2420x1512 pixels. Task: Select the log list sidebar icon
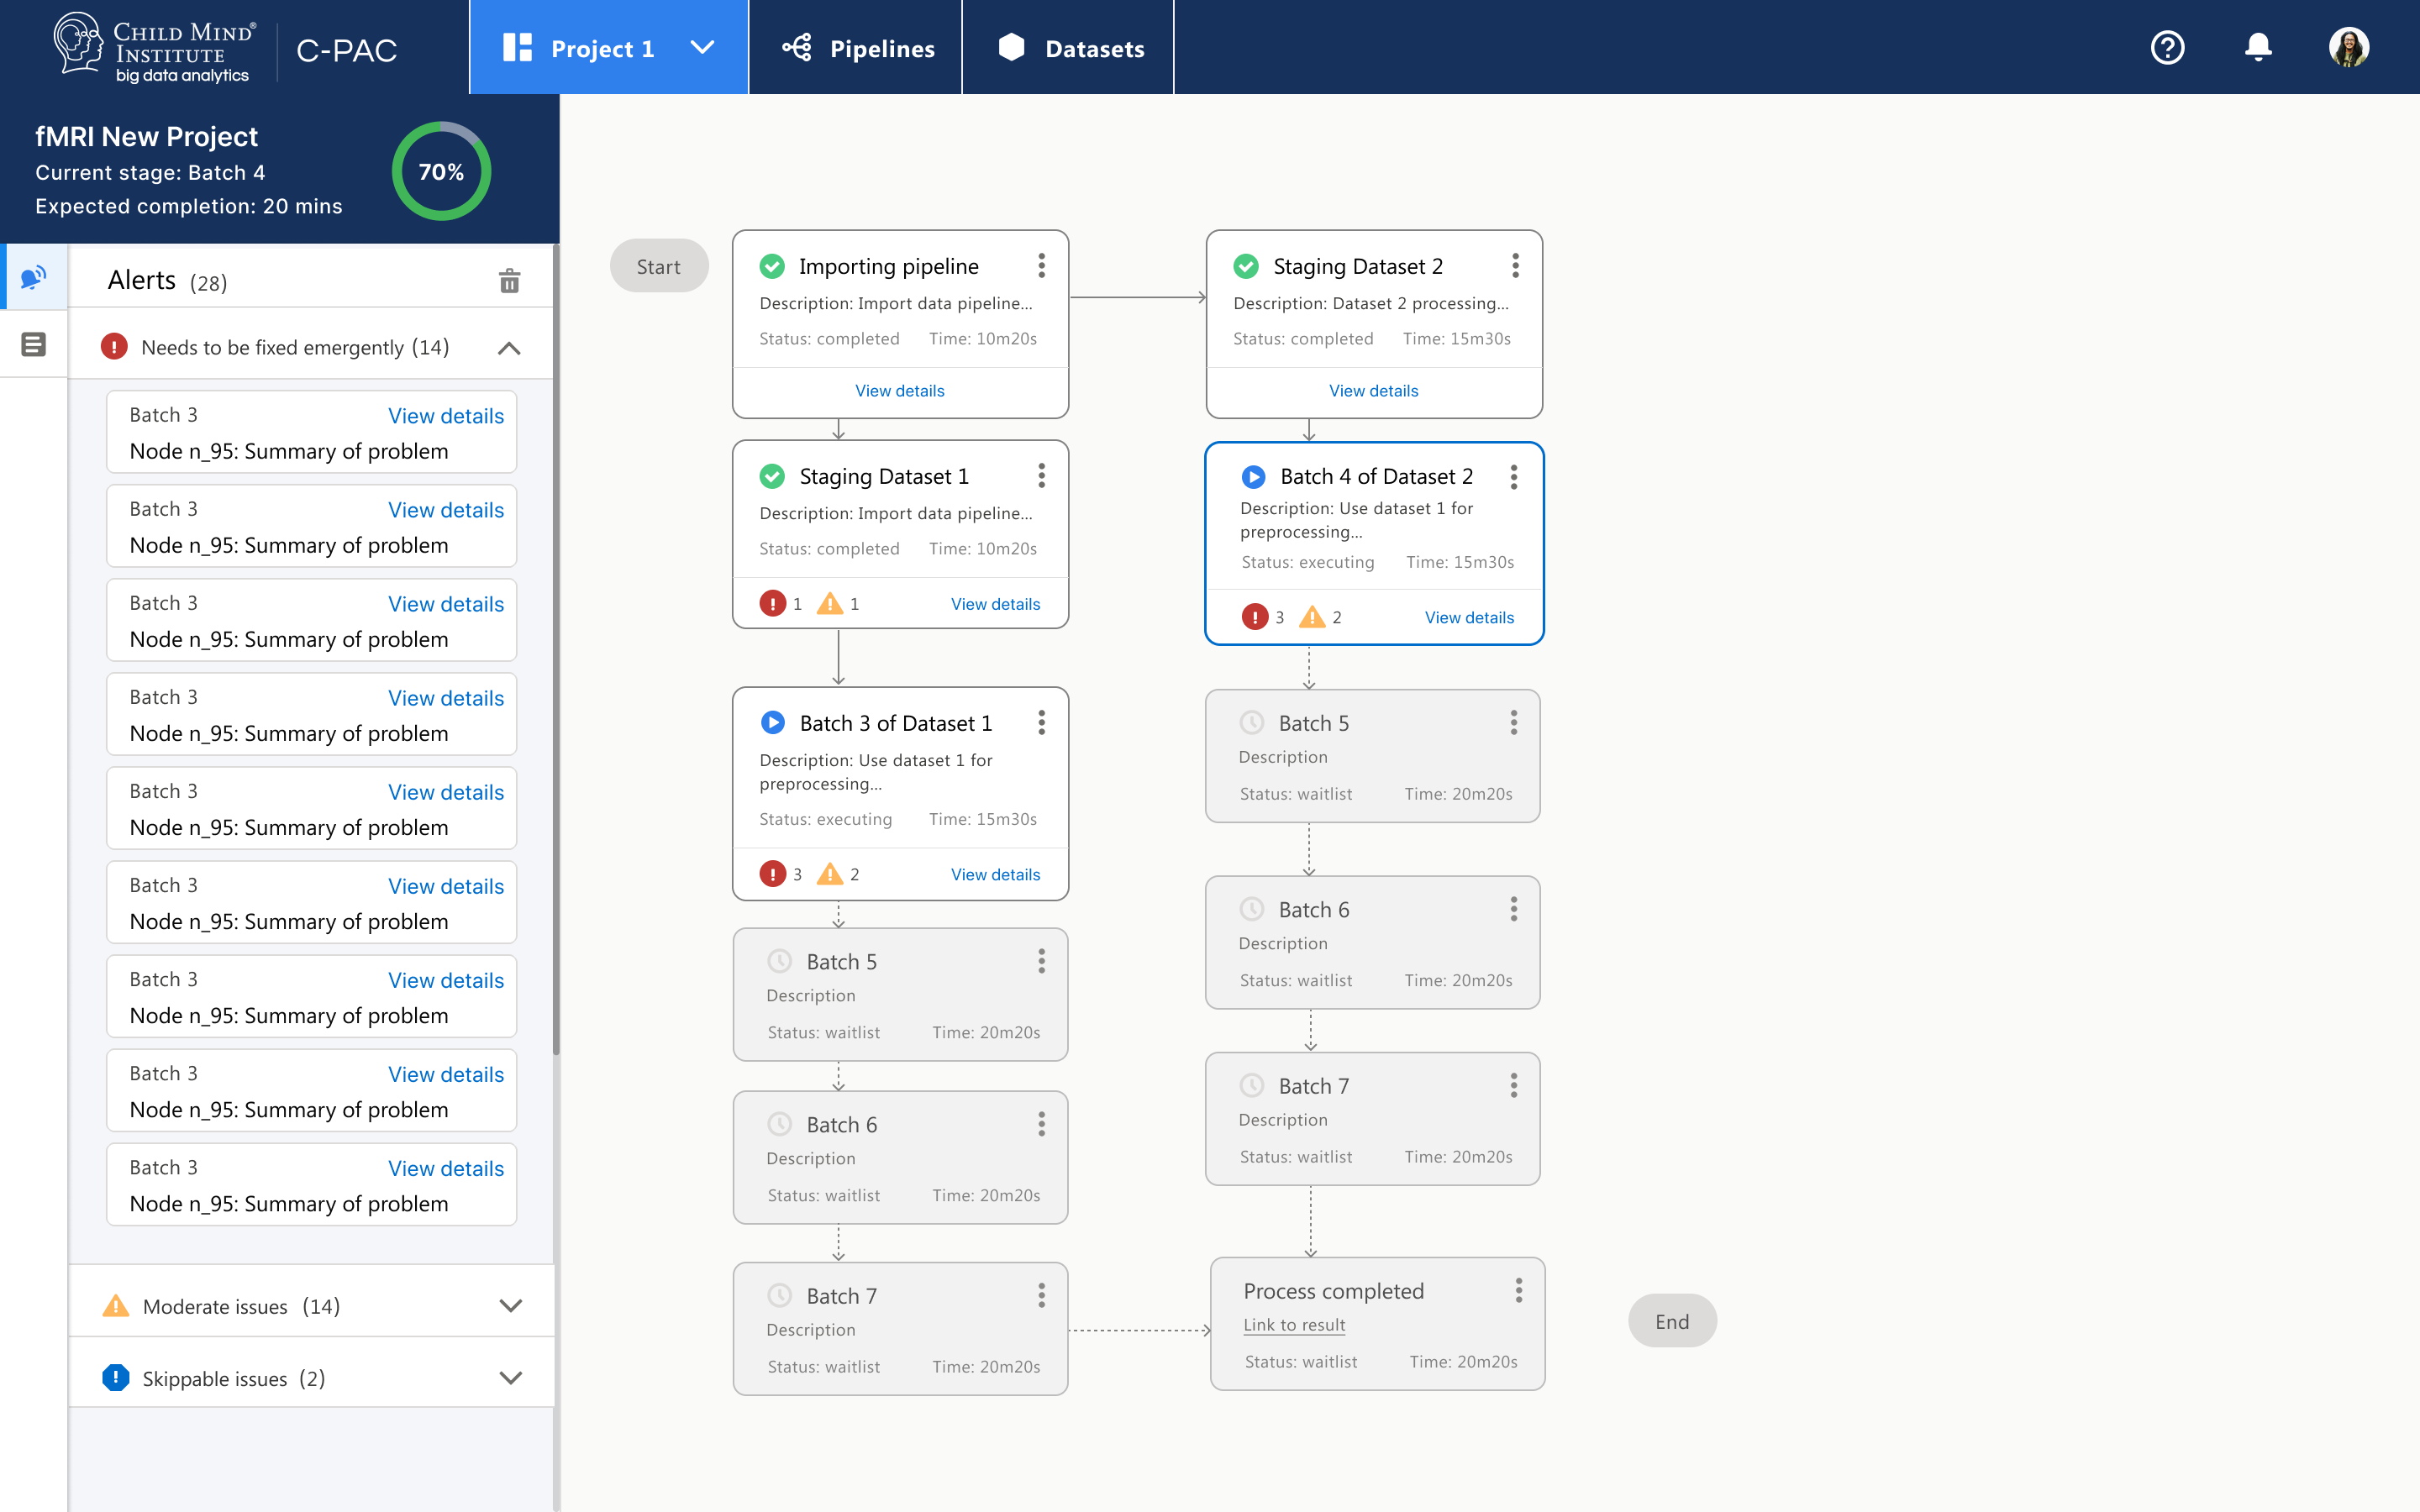33,345
